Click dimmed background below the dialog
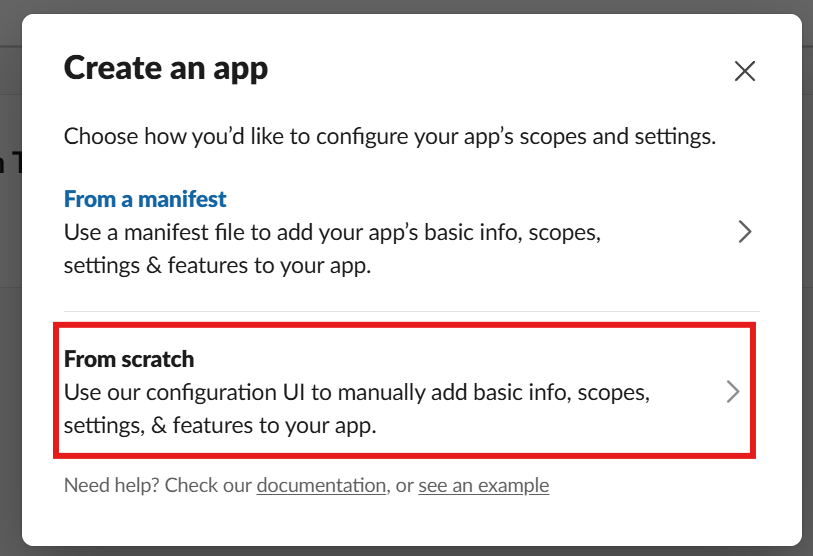813x556 pixels. (400, 551)
